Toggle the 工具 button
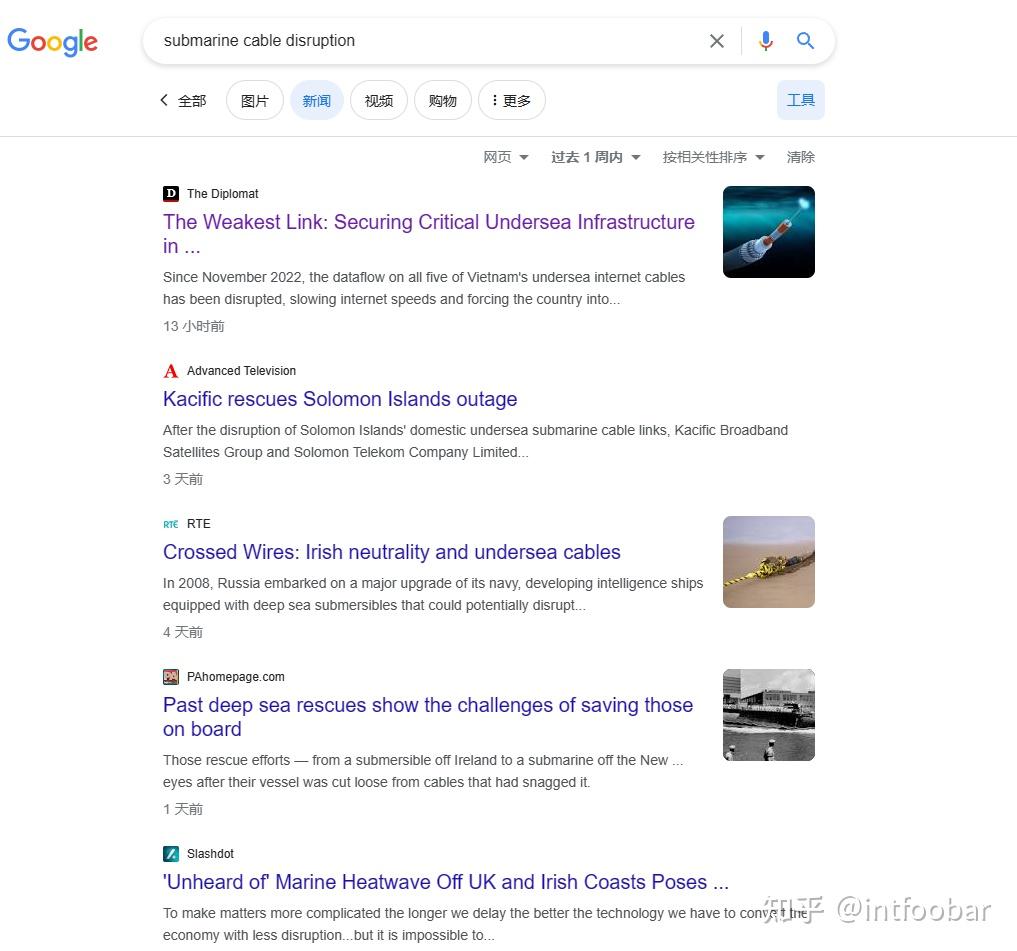 pos(801,100)
